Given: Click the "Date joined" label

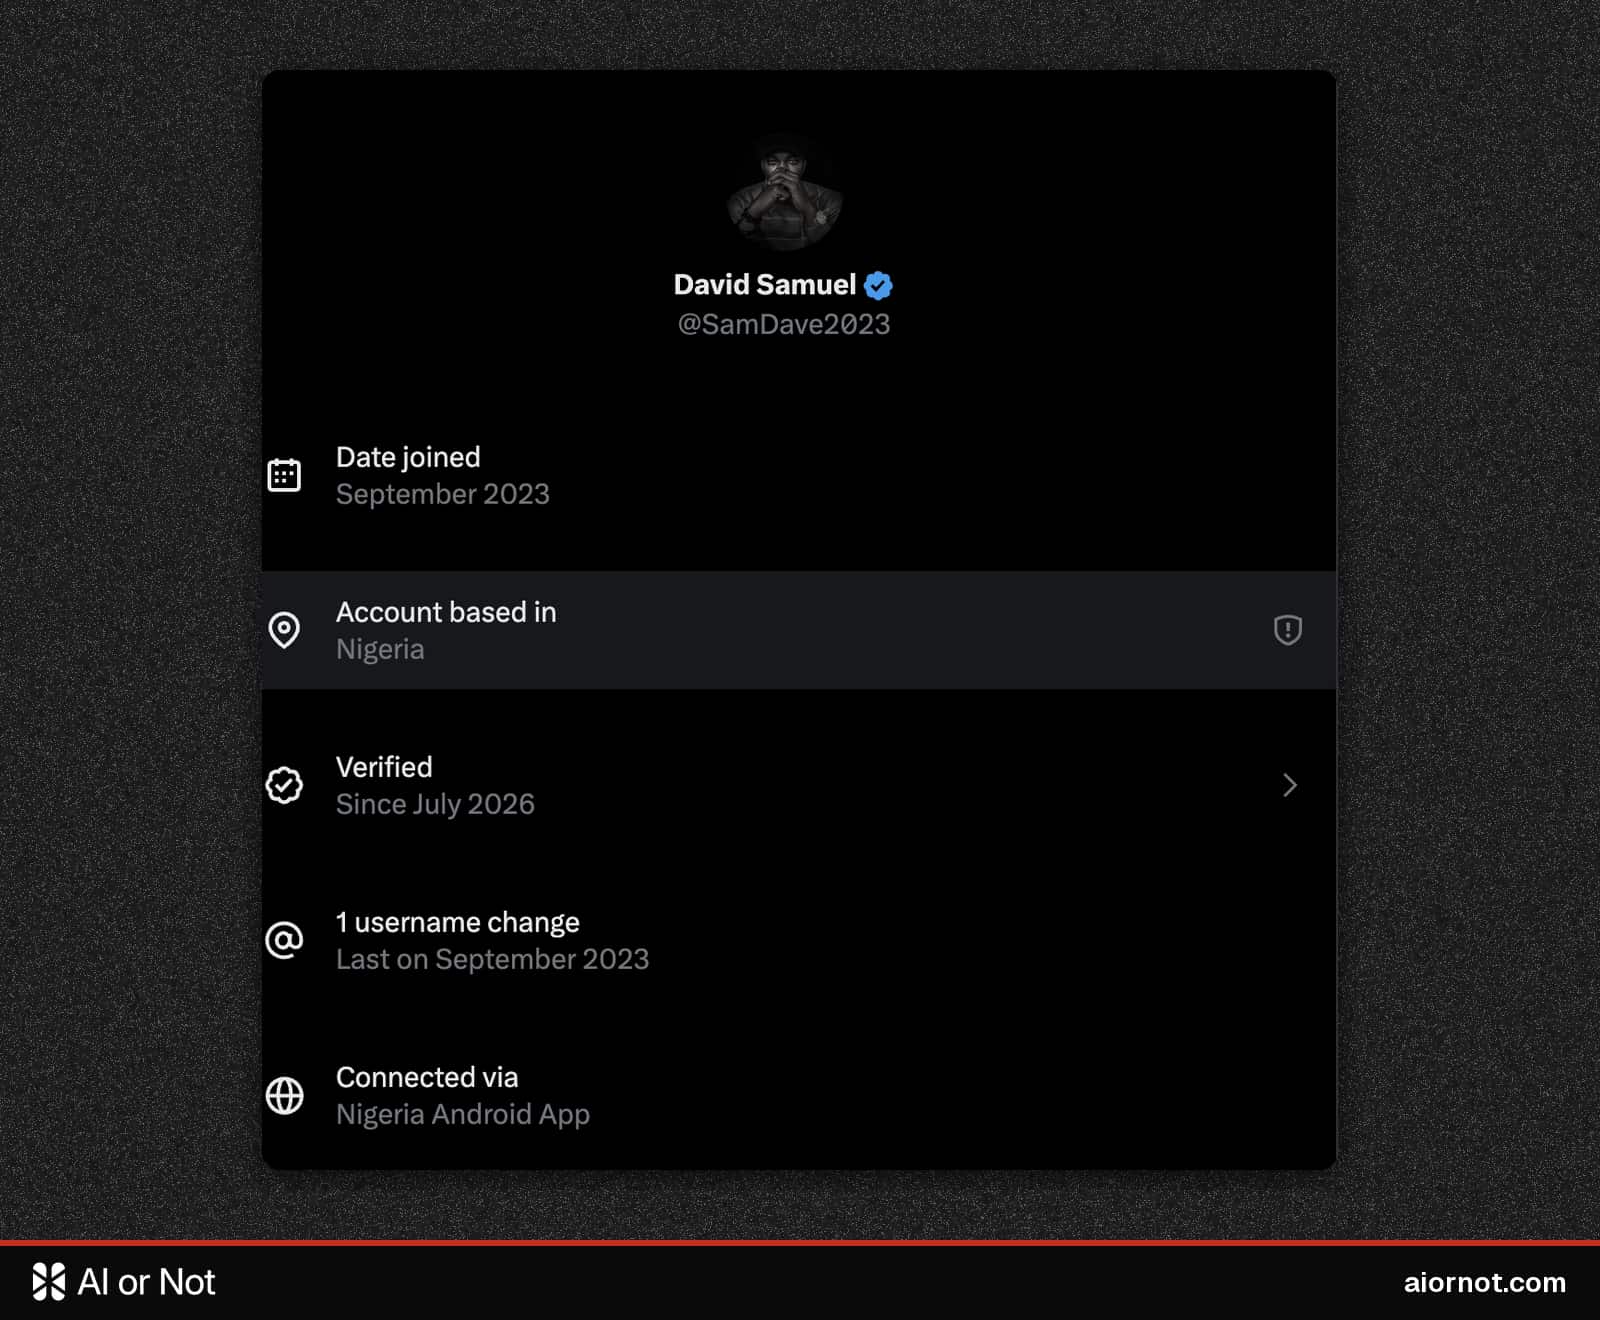Looking at the screenshot, I should coord(408,457).
